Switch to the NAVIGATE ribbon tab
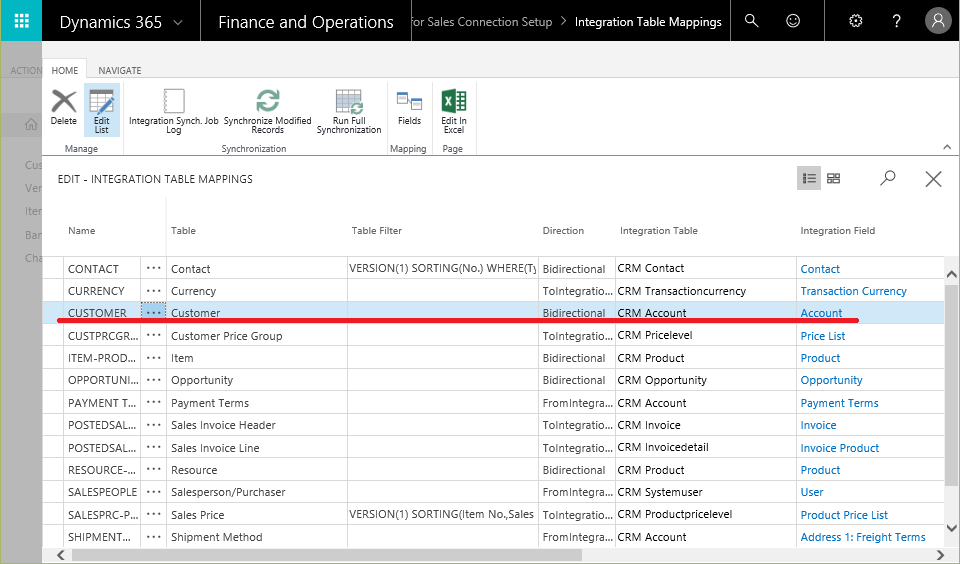Image resolution: width=960 pixels, height=564 pixels. point(120,70)
